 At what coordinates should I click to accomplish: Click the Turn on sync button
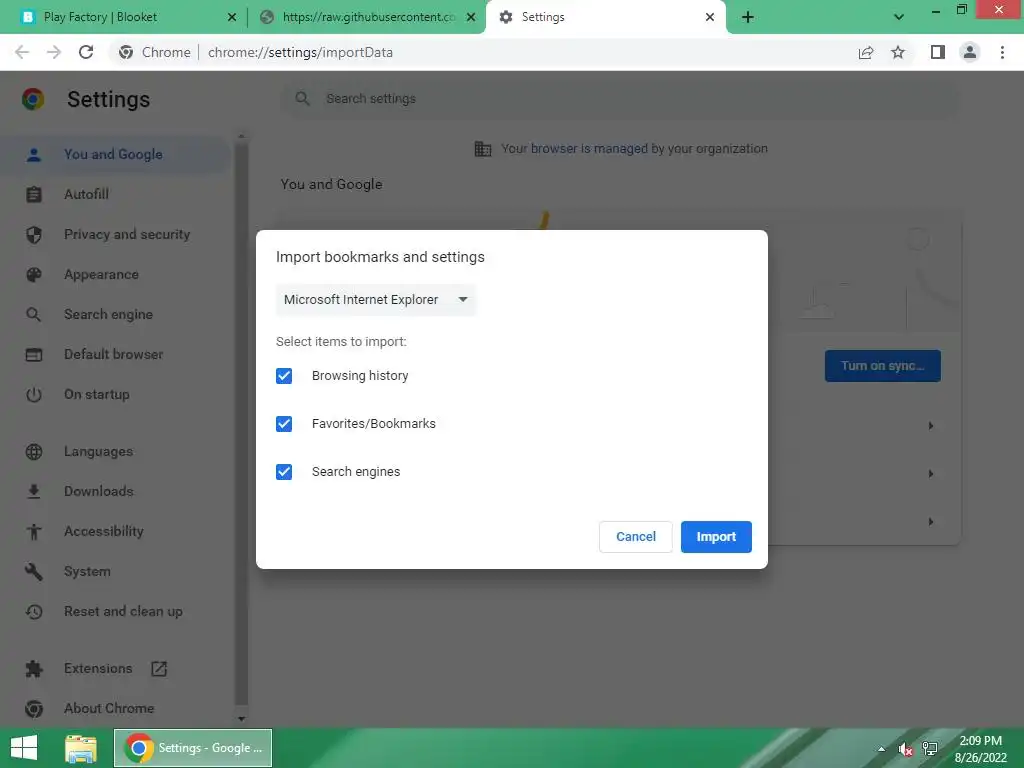tap(882, 366)
